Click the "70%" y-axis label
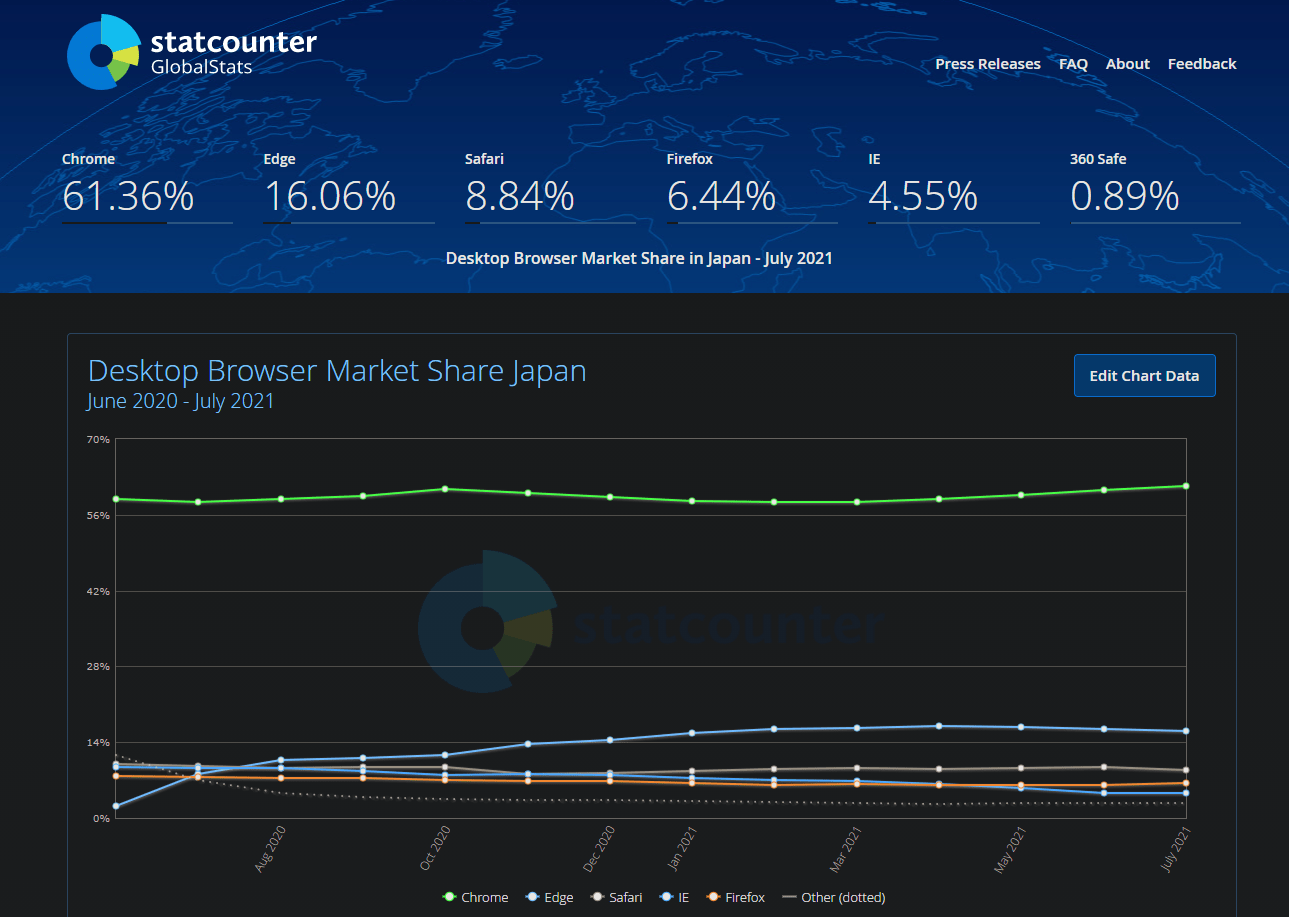Screen dimensions: 1289x917 (x=98, y=439)
